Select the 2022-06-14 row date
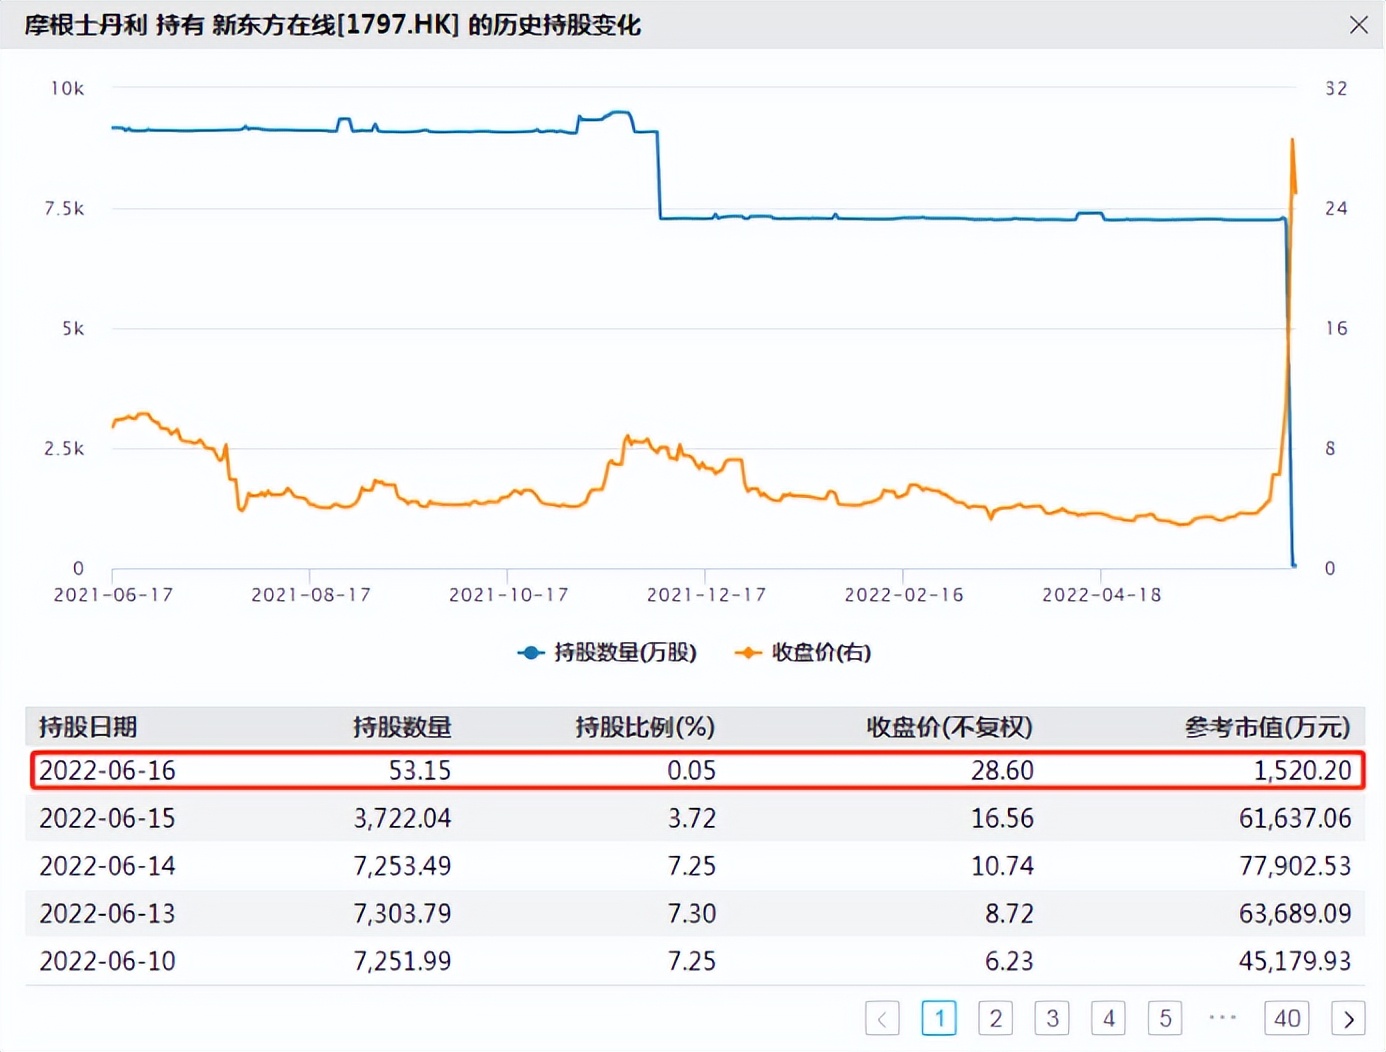Image resolution: width=1386 pixels, height=1052 pixels. pyautogui.click(x=107, y=865)
